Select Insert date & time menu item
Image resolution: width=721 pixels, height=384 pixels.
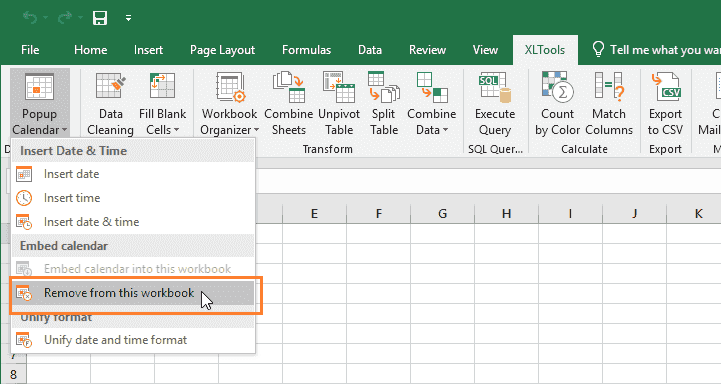click(x=132, y=222)
